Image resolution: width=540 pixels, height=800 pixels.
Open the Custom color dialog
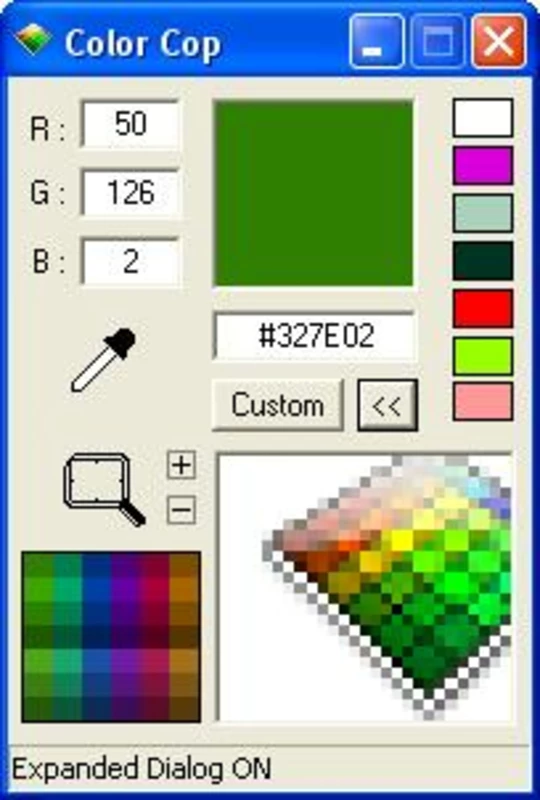pyautogui.click(x=278, y=406)
